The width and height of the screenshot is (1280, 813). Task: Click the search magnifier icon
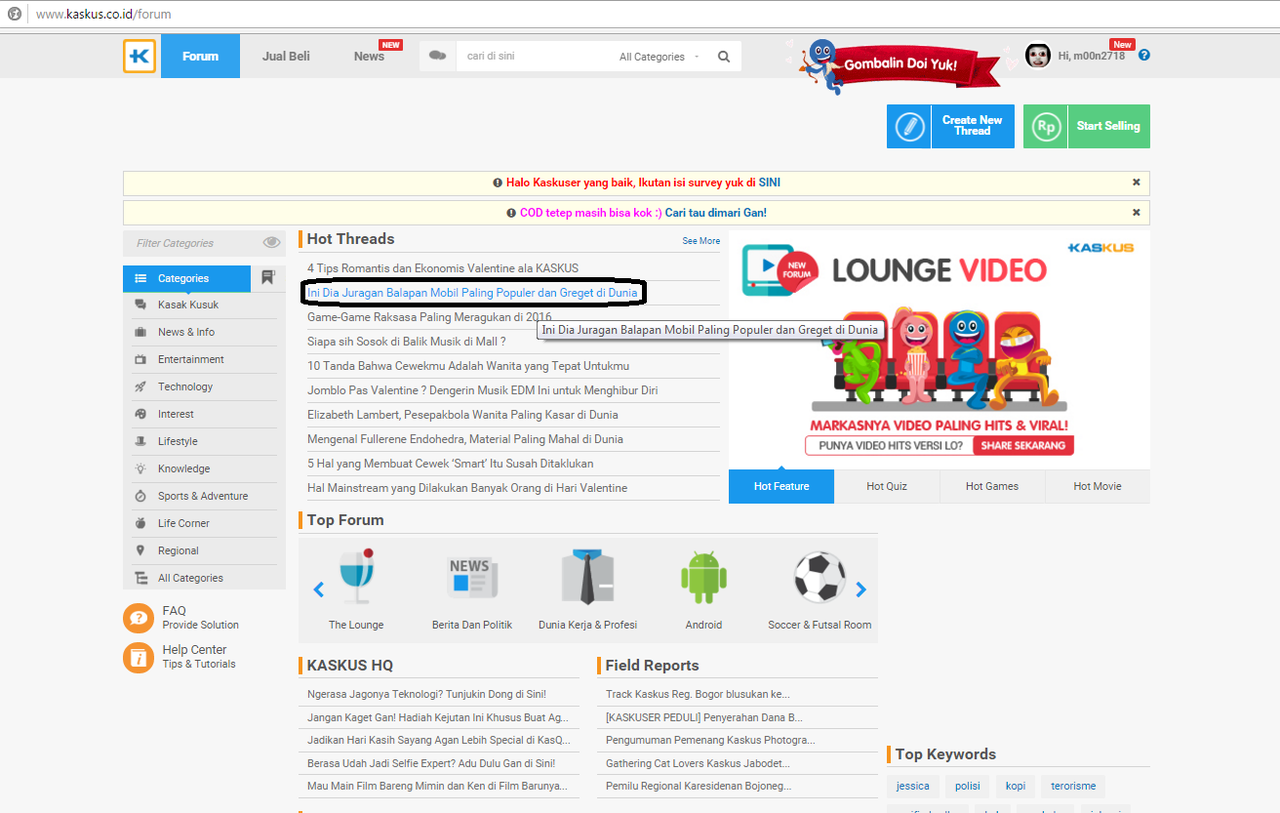coord(724,57)
